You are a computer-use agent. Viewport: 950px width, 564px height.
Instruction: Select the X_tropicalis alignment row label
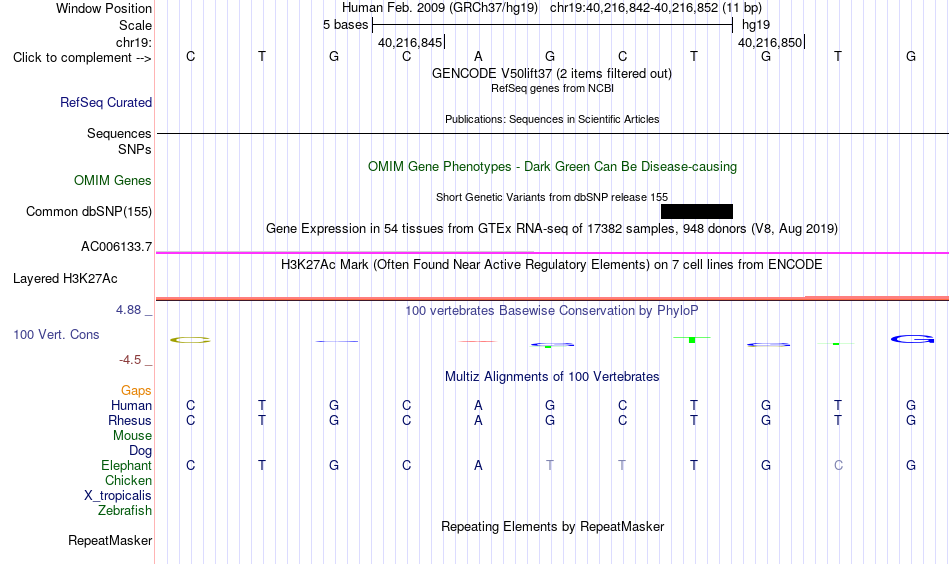[x=118, y=496]
